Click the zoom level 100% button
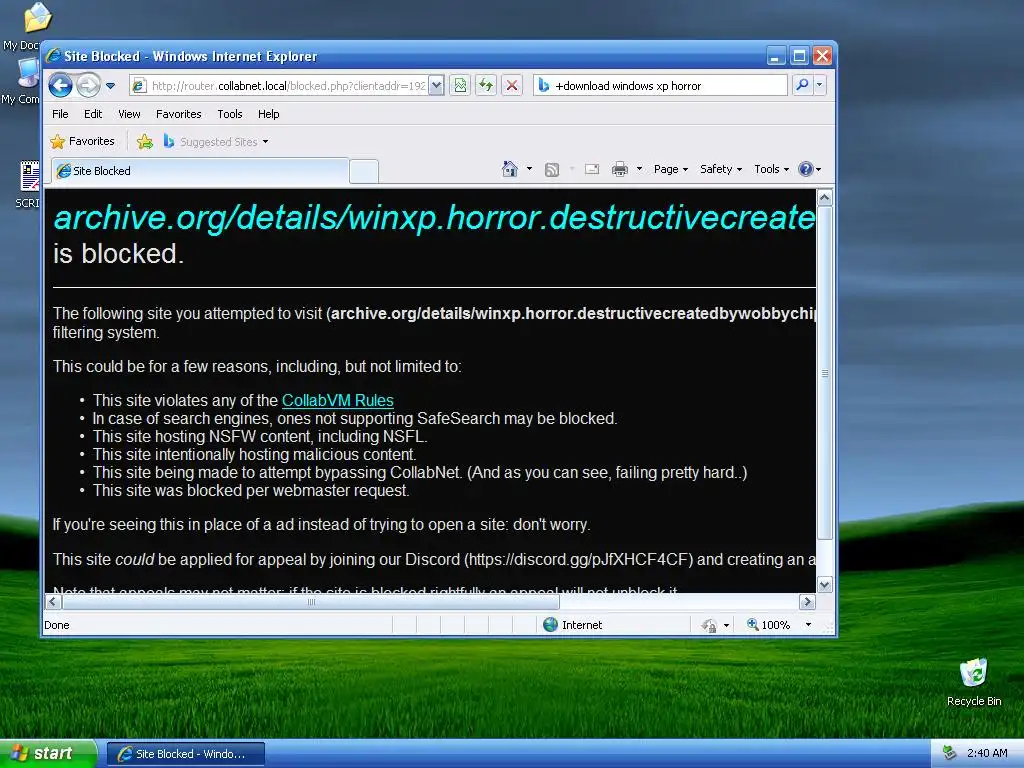 pyautogui.click(x=769, y=625)
